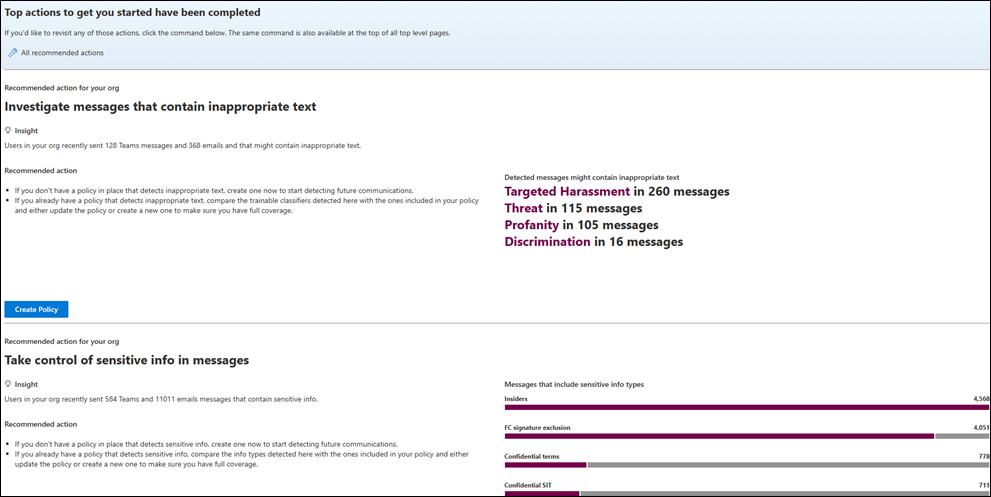Open the Discrimination classifier link
Viewport: 991px width, 497px height.
[547, 241]
